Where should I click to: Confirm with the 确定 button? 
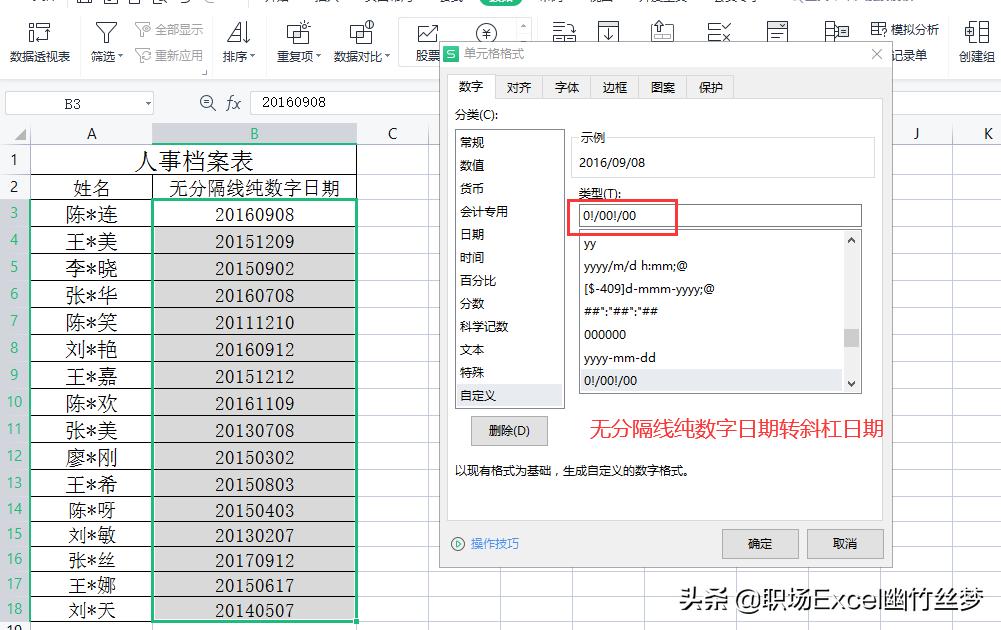click(x=760, y=544)
